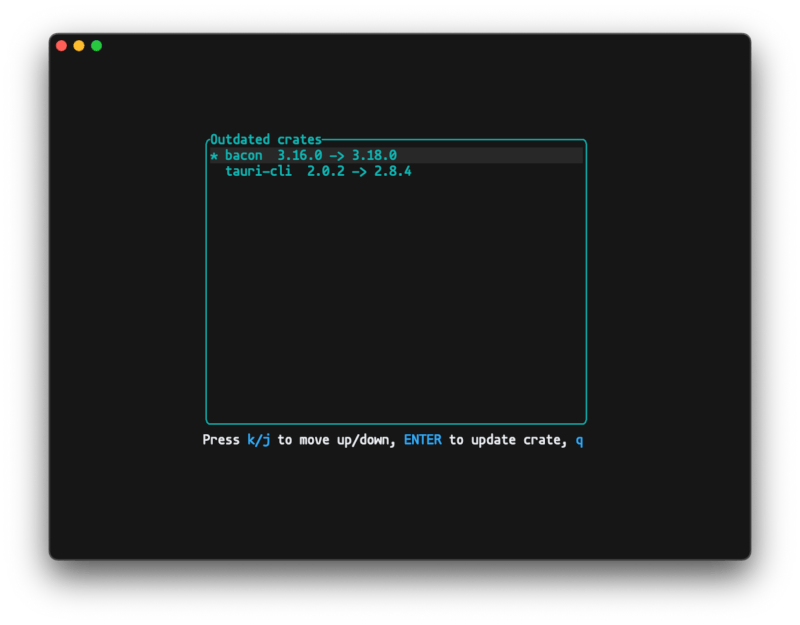Click the "to update crate" help text
The width and height of the screenshot is (800, 625).
[x=507, y=440]
